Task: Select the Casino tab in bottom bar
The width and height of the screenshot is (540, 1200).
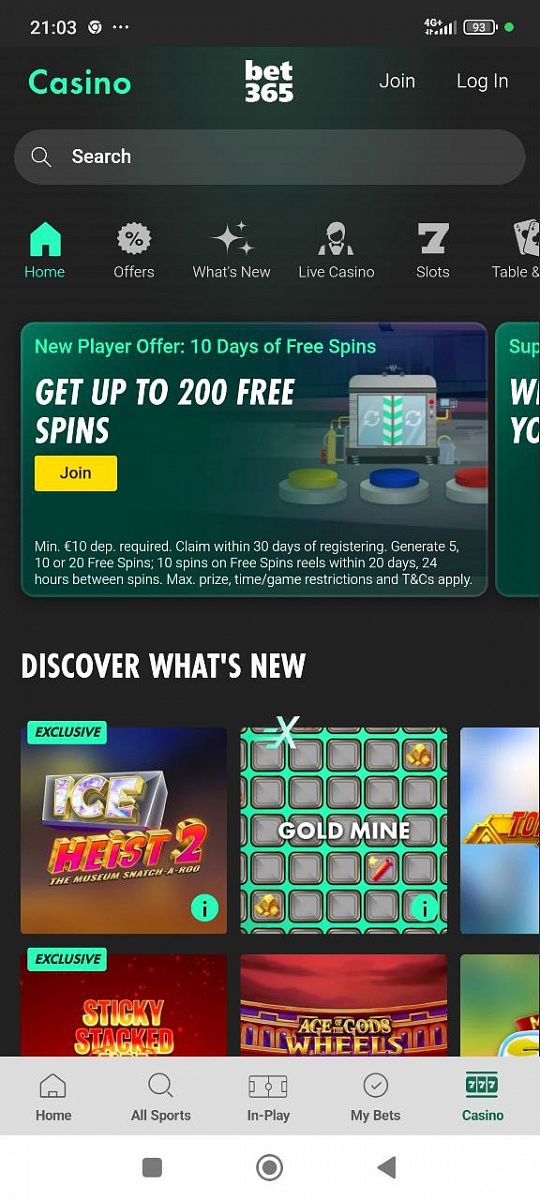Action: click(x=483, y=1097)
